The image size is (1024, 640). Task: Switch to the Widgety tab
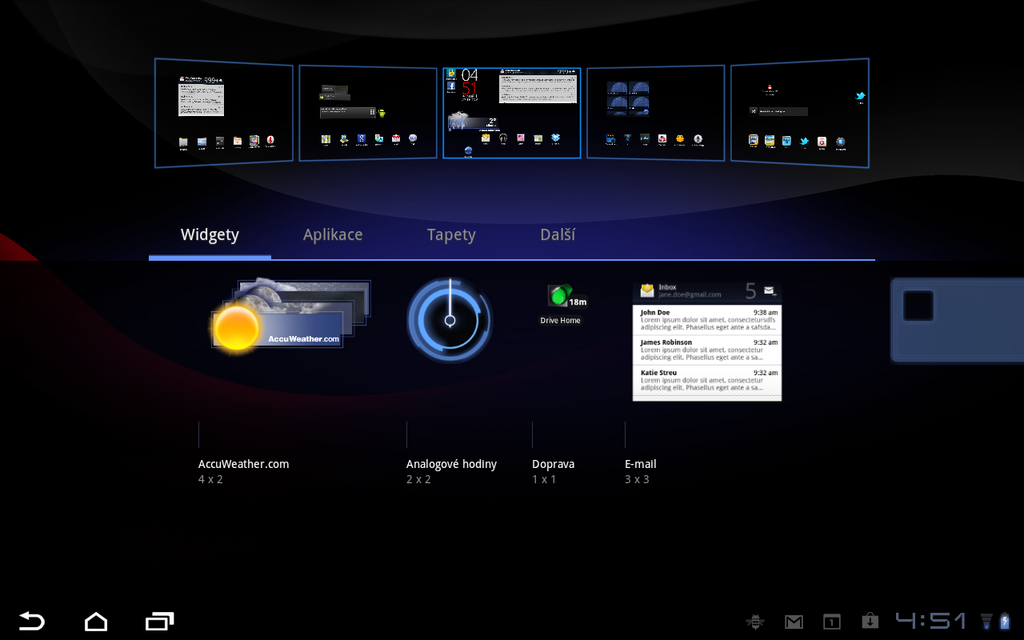210,235
